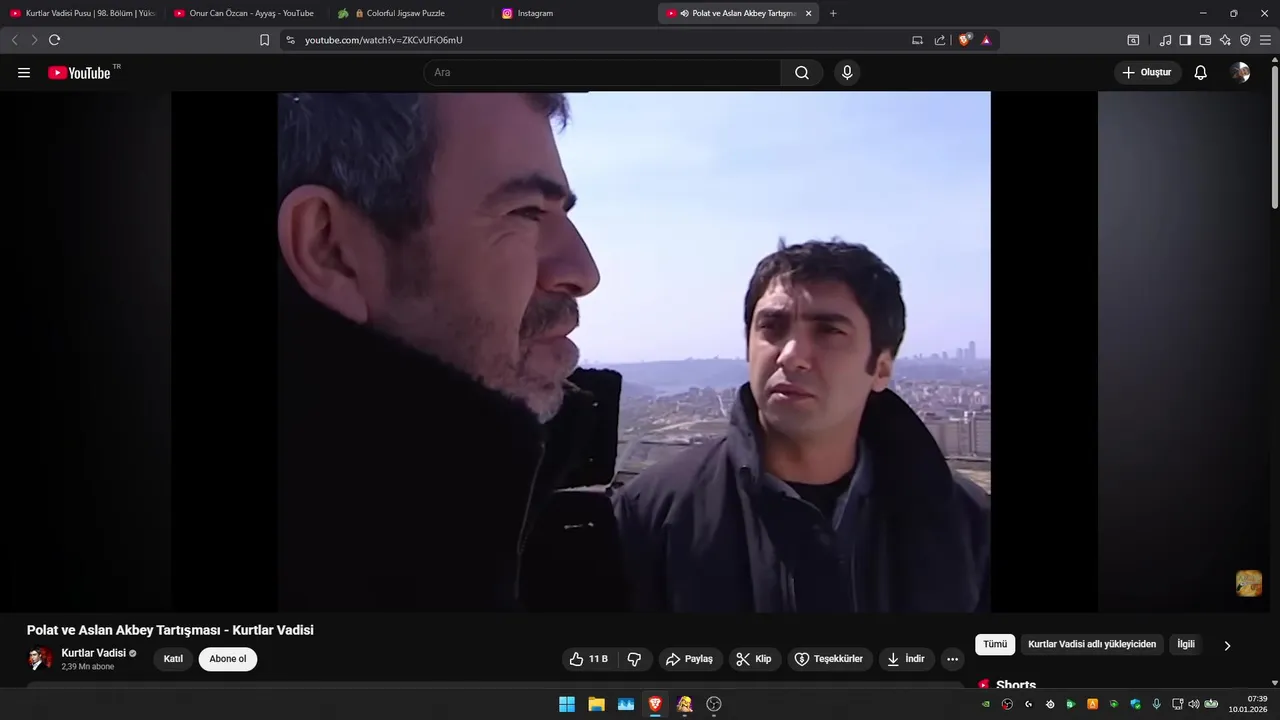
Task: Select the Tümü filter chip
Action: [x=995, y=645]
